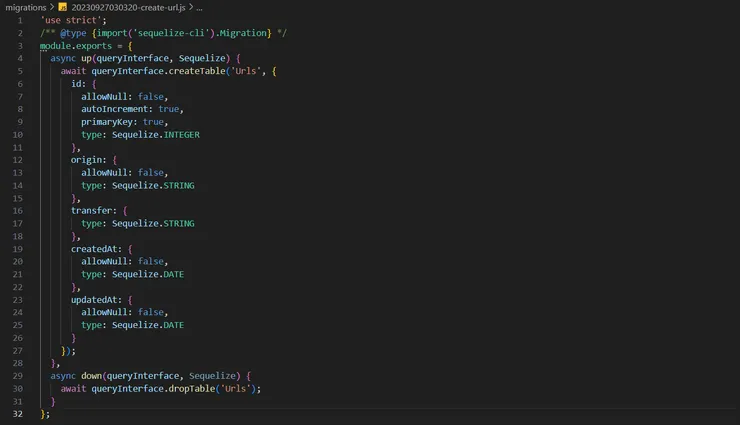Click the updatedAt property key
Screen dimensions: 740x425
94,300
